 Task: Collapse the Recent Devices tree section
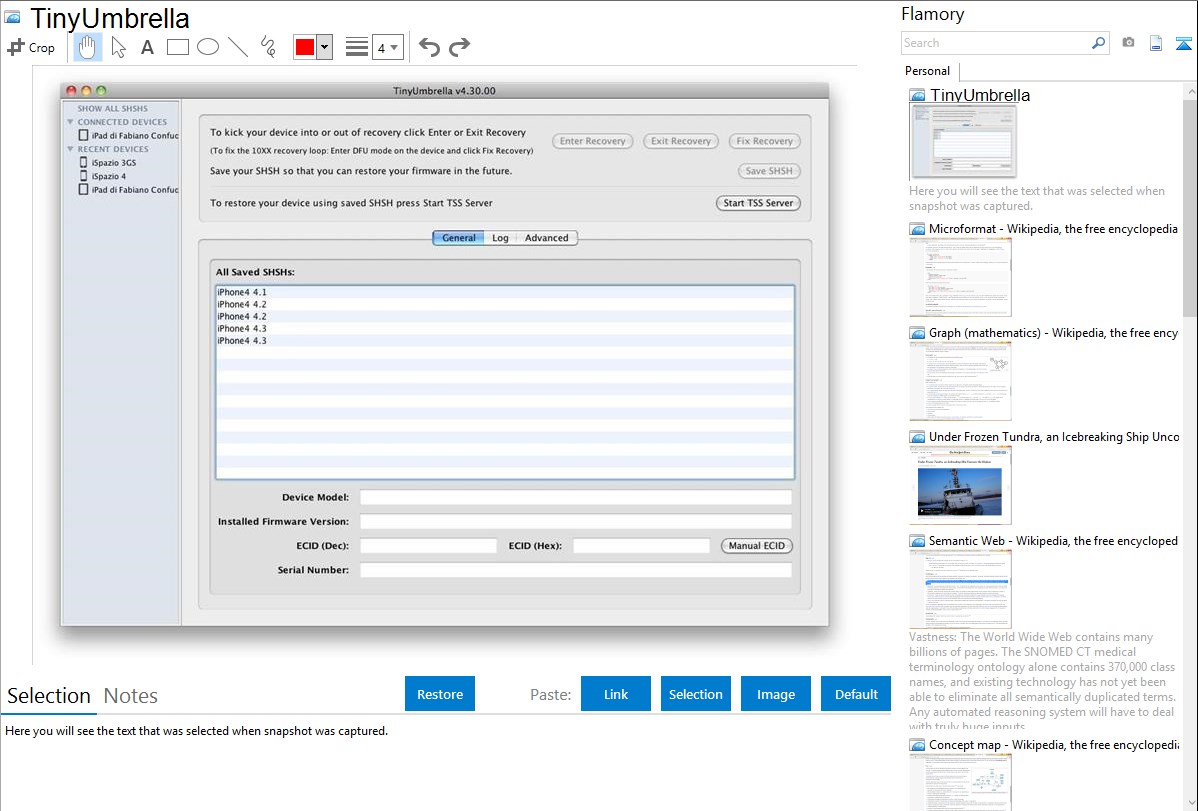[70, 149]
